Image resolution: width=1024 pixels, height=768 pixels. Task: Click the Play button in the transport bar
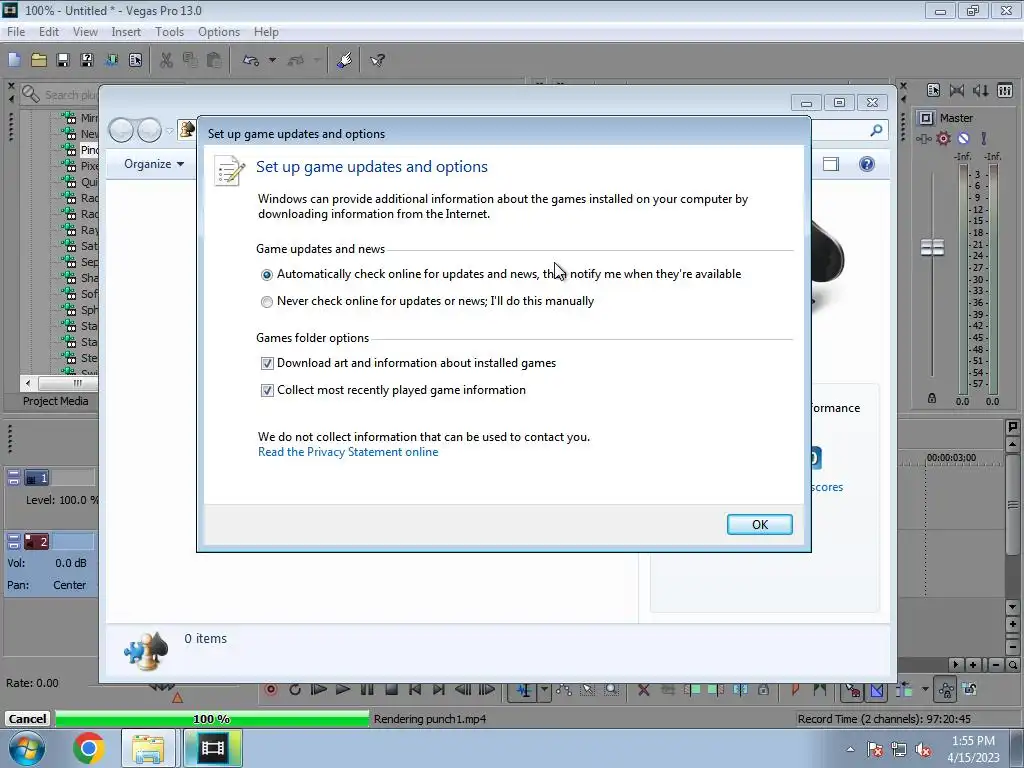click(343, 690)
